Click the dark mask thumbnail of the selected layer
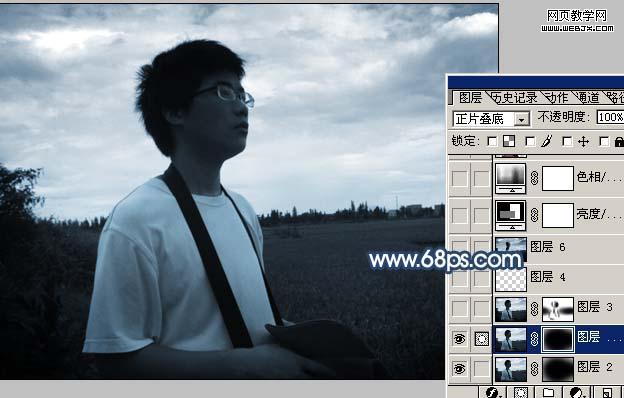This screenshot has width=624, height=398. pos(558,339)
